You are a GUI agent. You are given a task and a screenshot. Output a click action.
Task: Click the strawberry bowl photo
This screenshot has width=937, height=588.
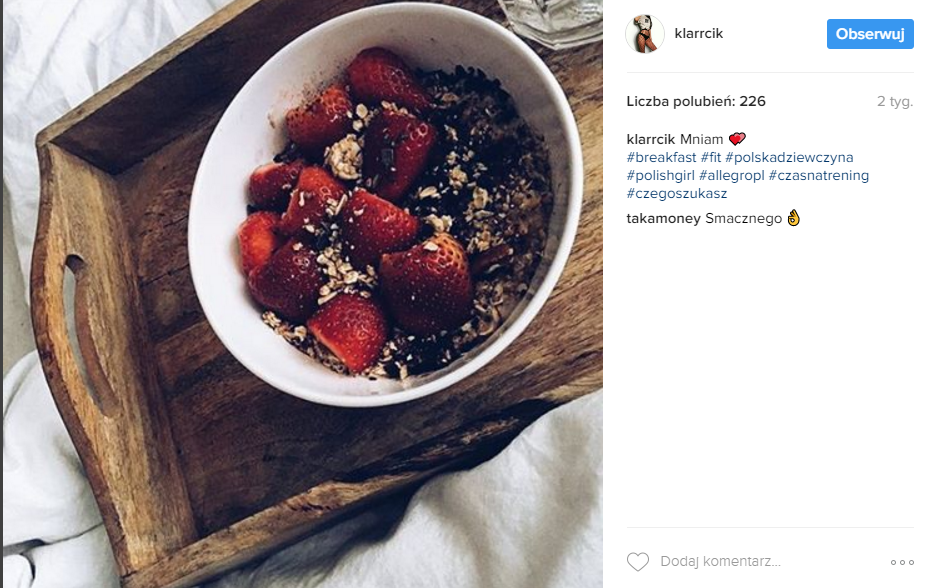coord(302,294)
